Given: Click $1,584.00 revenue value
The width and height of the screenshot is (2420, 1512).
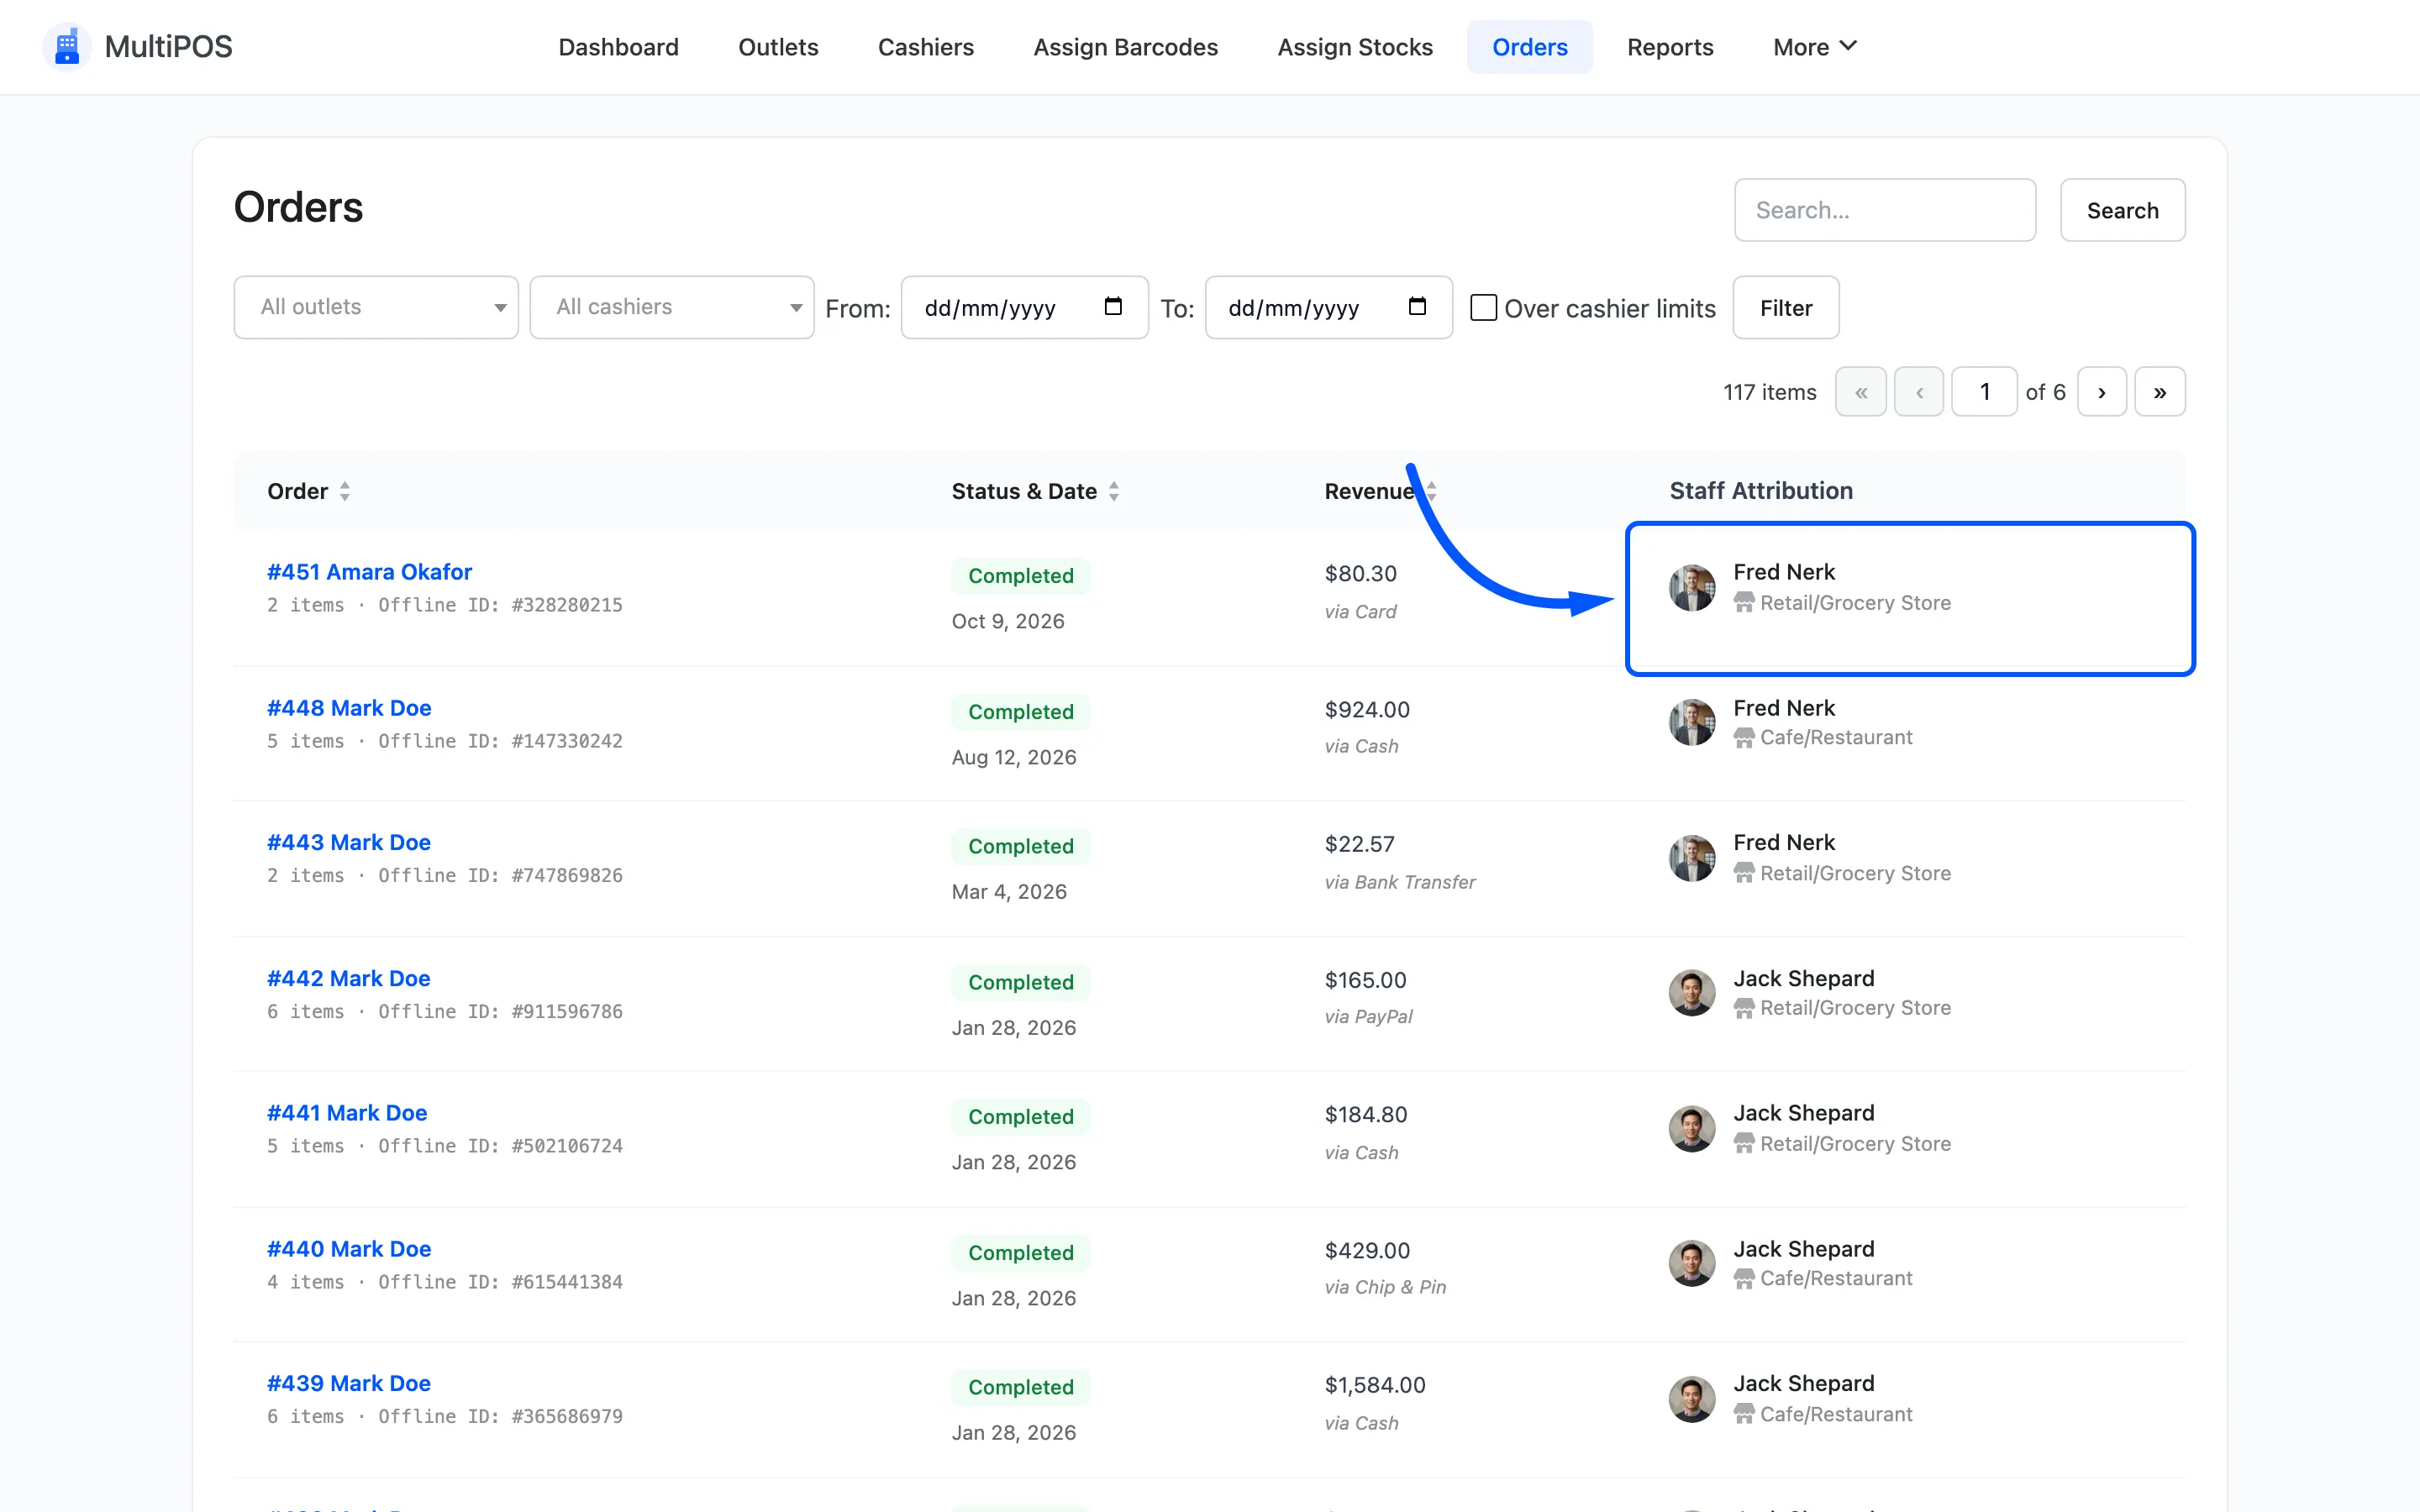Looking at the screenshot, I should 1375,1385.
